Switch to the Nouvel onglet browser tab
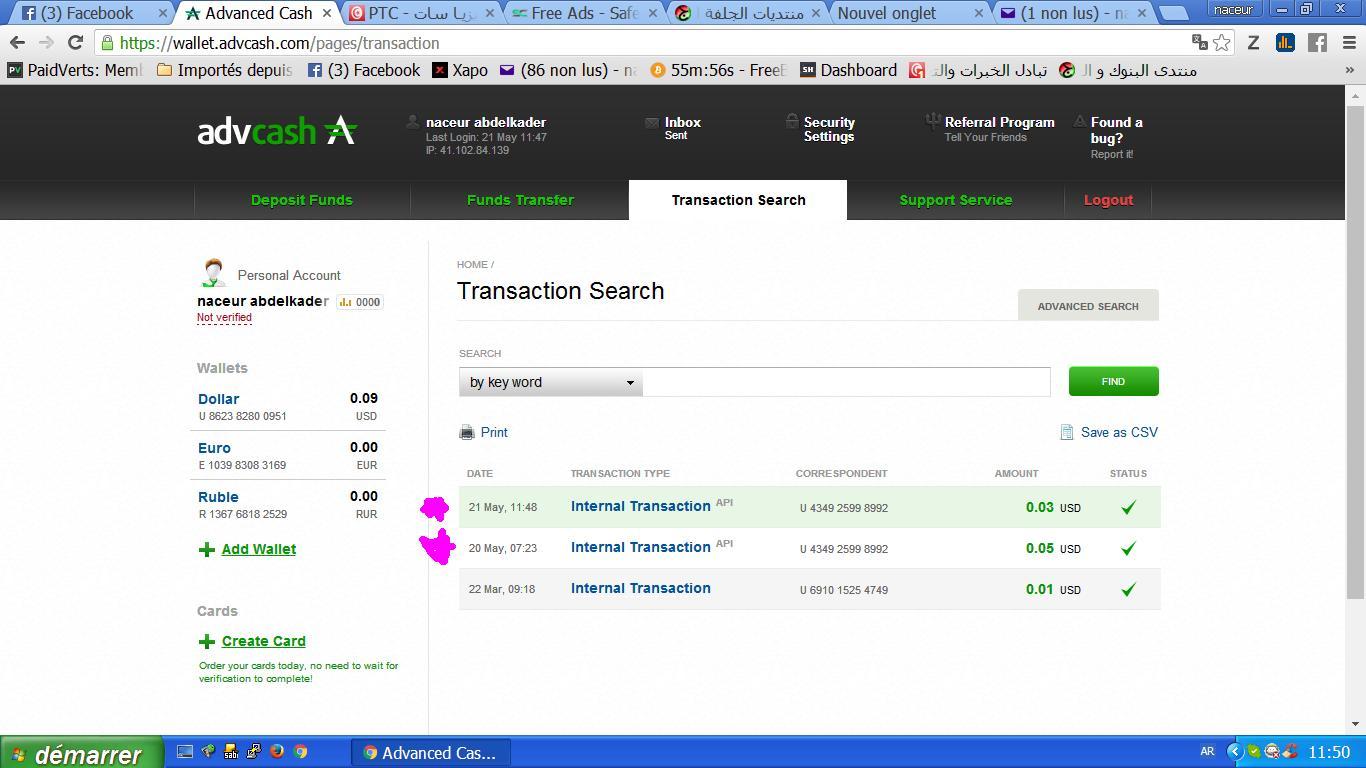This screenshot has width=1366, height=768. [910, 13]
